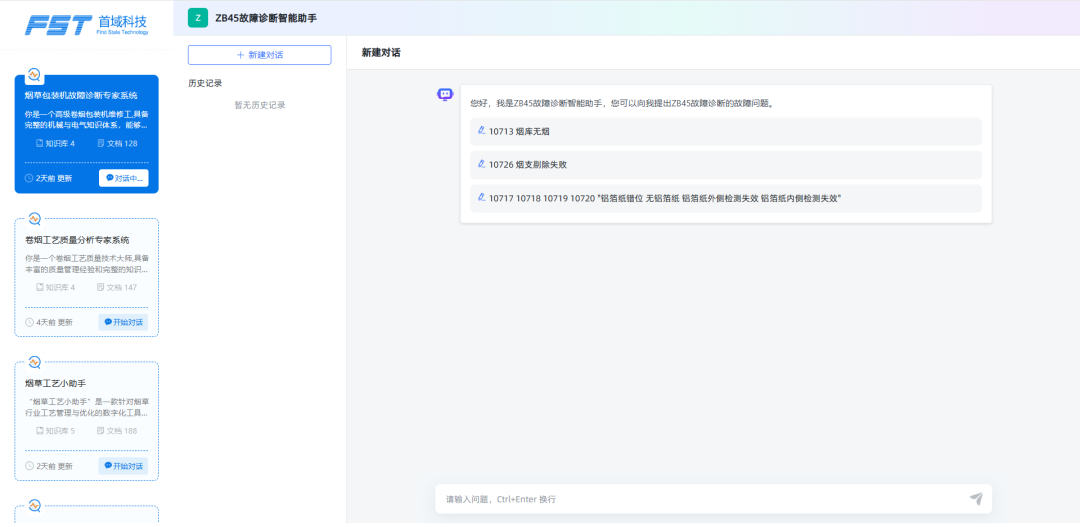This screenshot has height=527, width=1080.
Task: Click the 新建对话 conversation title
Action: (x=381, y=53)
